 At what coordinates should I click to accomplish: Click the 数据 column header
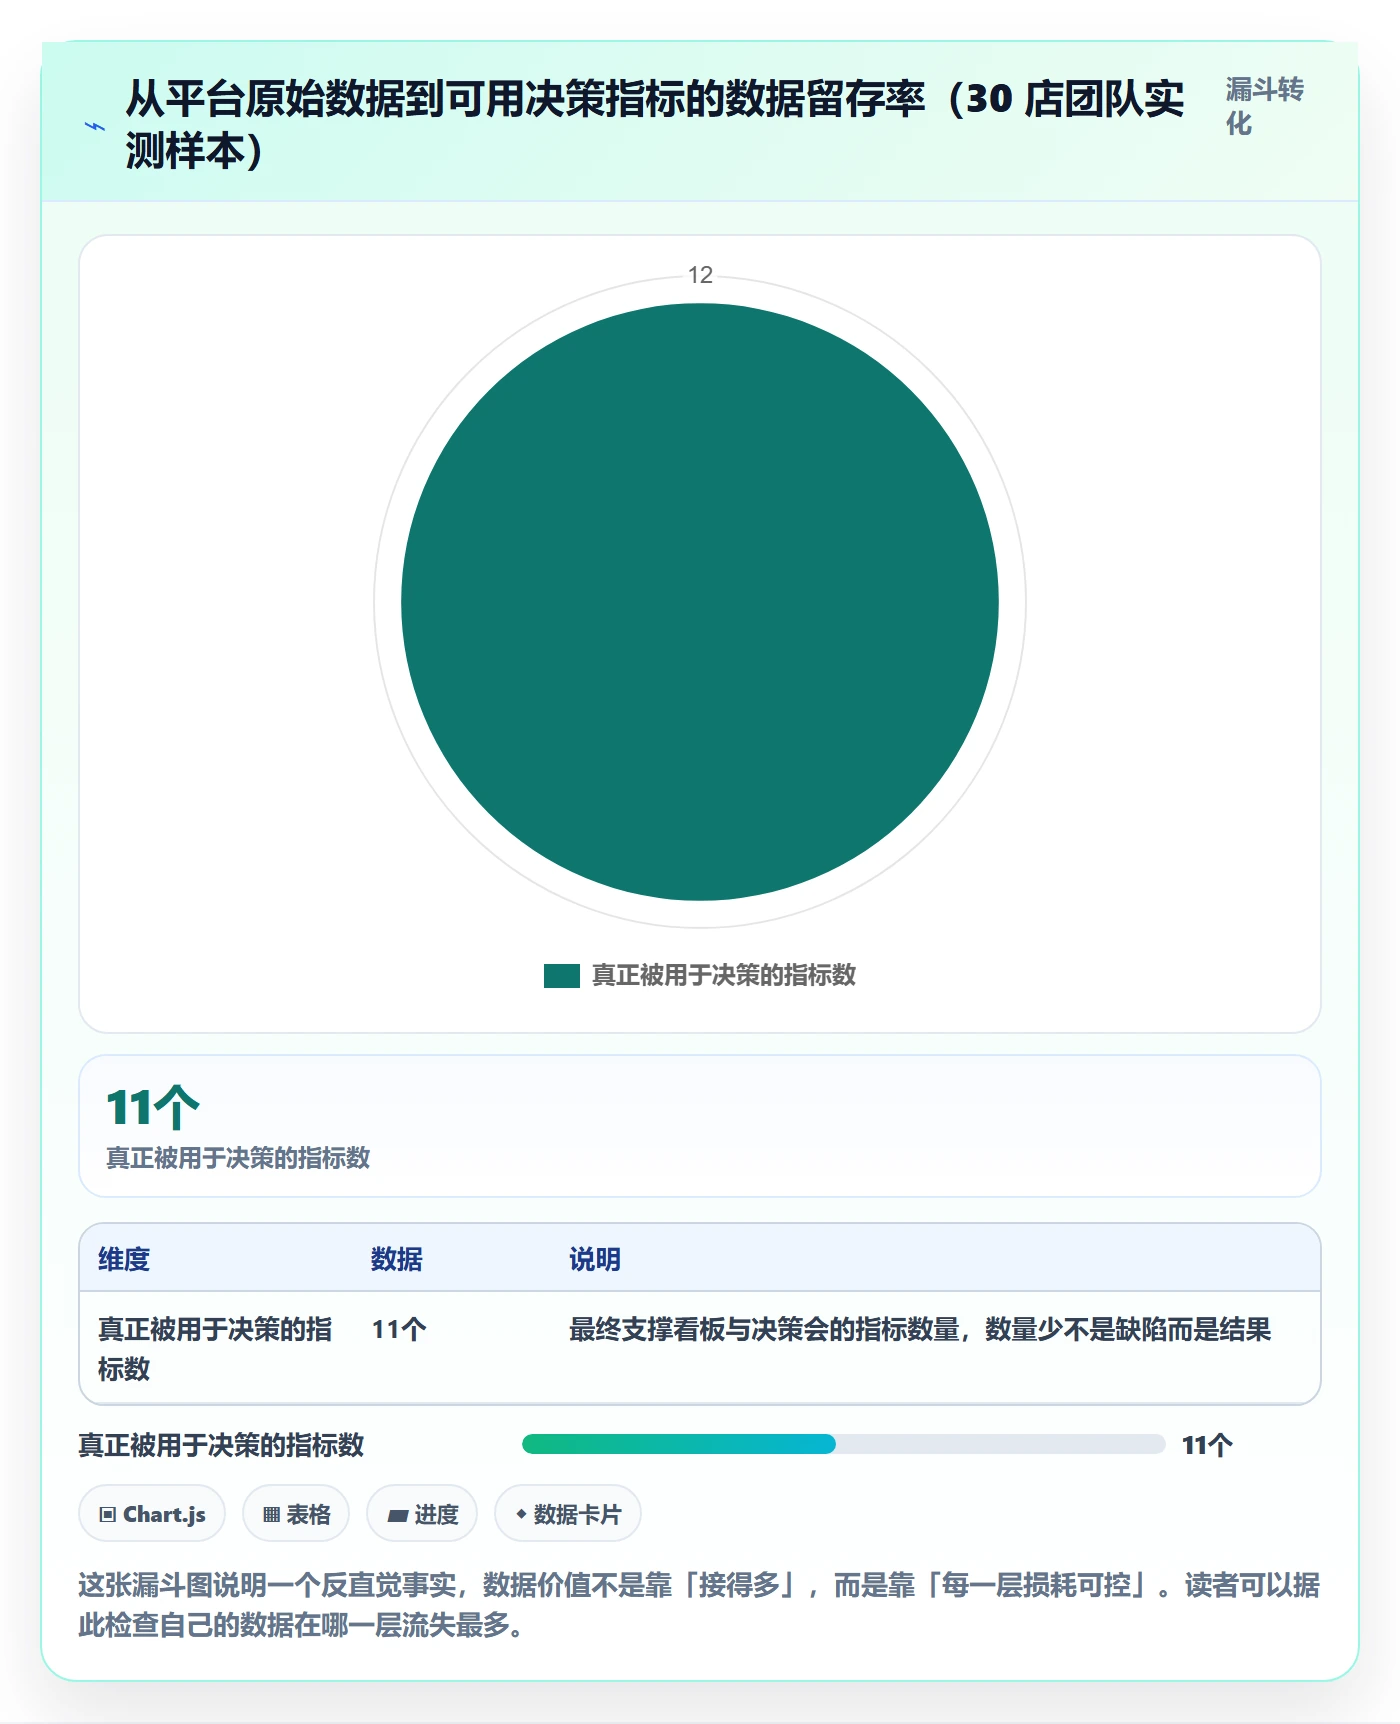[x=397, y=1259]
